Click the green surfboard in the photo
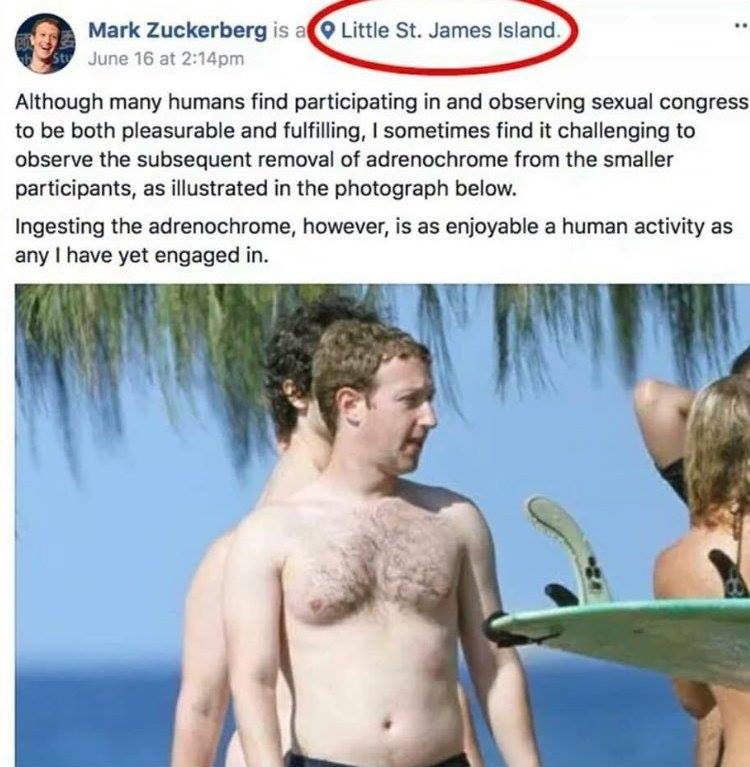The image size is (750, 767). tap(621, 633)
